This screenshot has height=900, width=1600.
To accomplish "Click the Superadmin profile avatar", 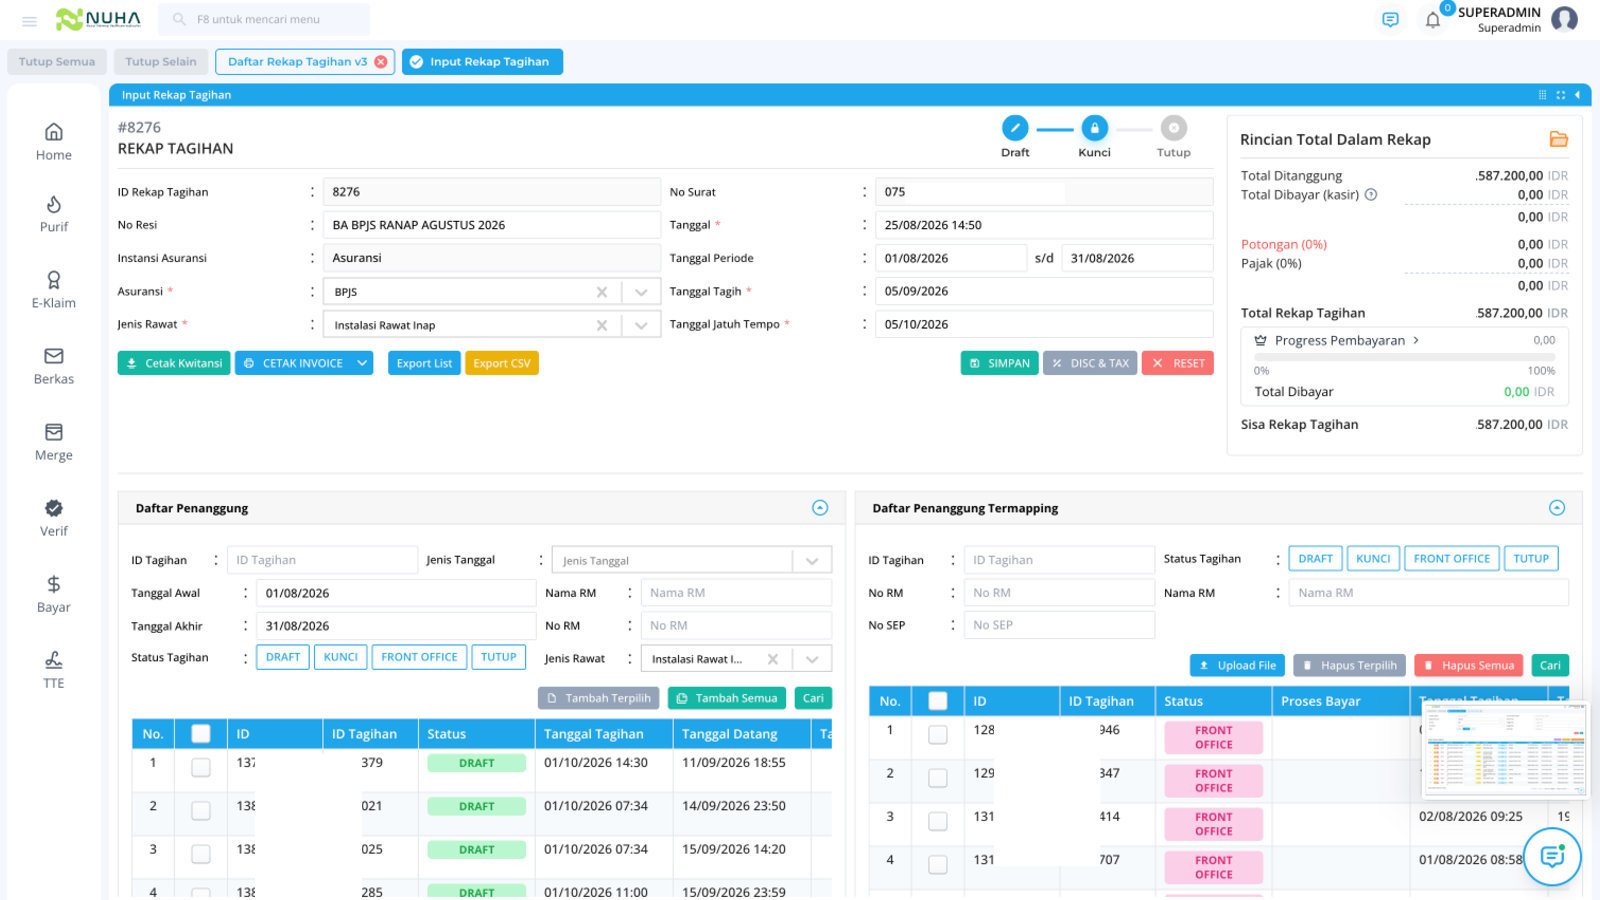I will point(1565,19).
